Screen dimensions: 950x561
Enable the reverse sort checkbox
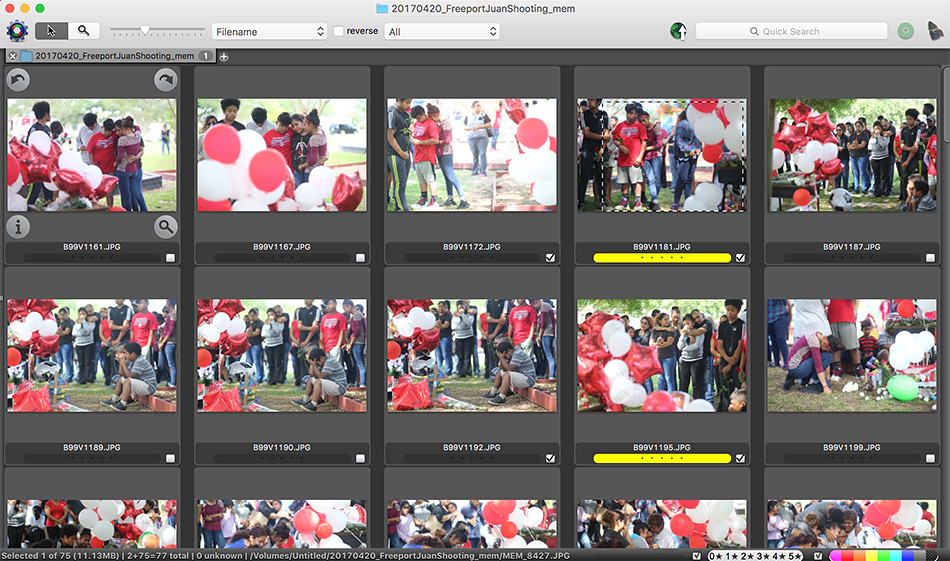[x=339, y=31]
